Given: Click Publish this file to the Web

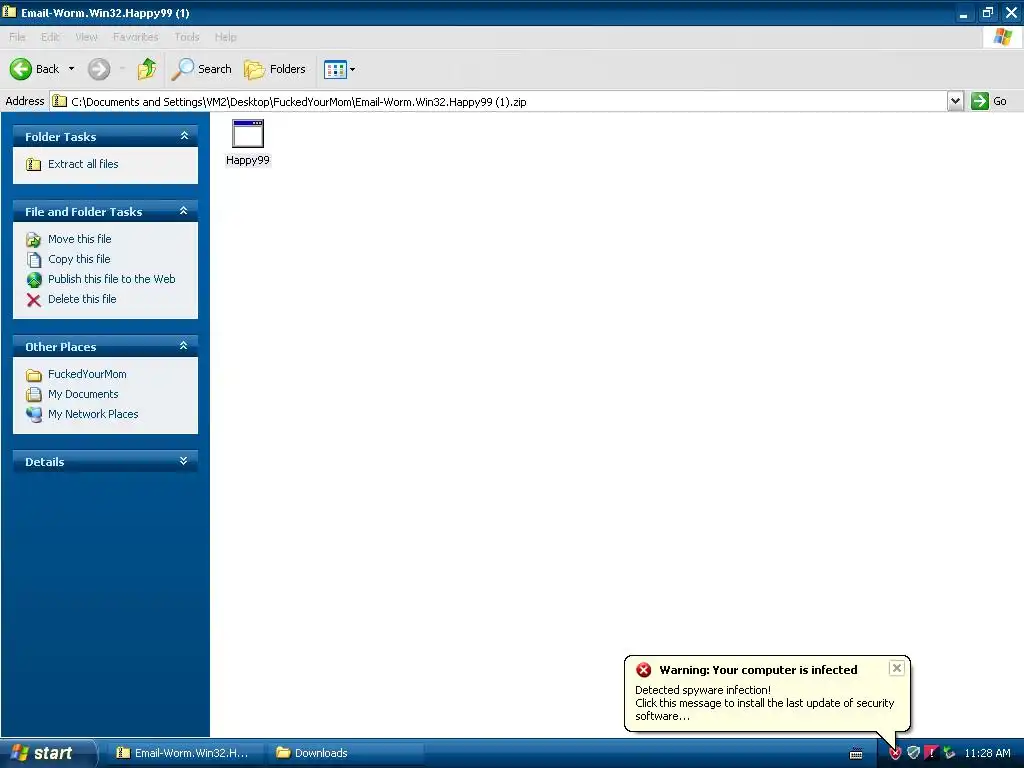Looking at the screenshot, I should click(x=112, y=279).
